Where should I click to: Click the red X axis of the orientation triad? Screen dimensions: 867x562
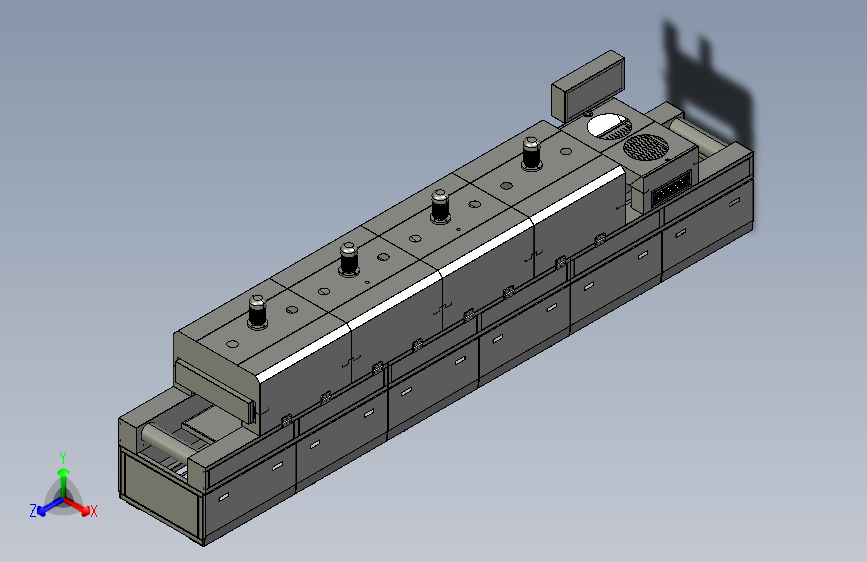coord(77,506)
